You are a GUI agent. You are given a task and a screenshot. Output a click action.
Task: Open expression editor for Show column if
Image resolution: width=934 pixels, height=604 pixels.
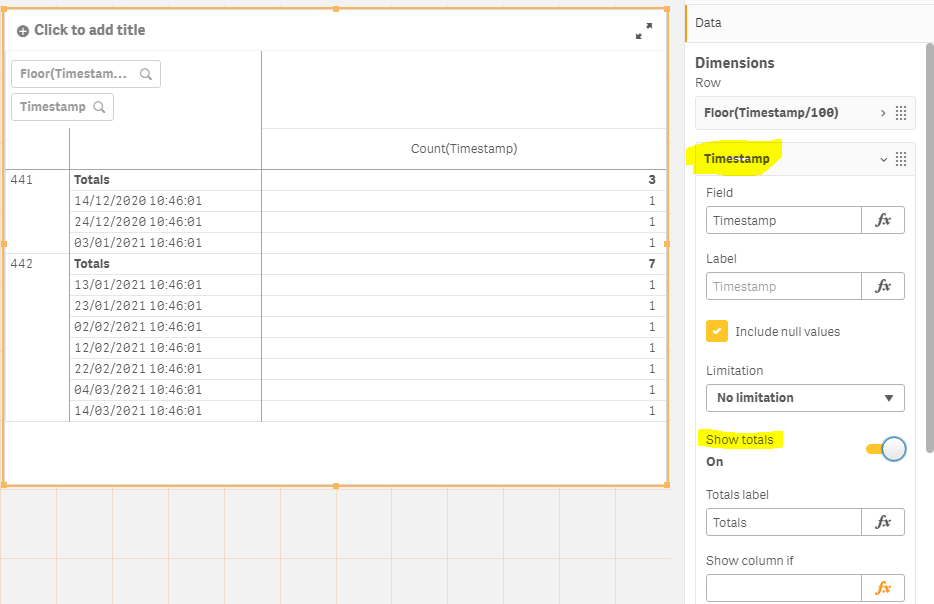(883, 588)
